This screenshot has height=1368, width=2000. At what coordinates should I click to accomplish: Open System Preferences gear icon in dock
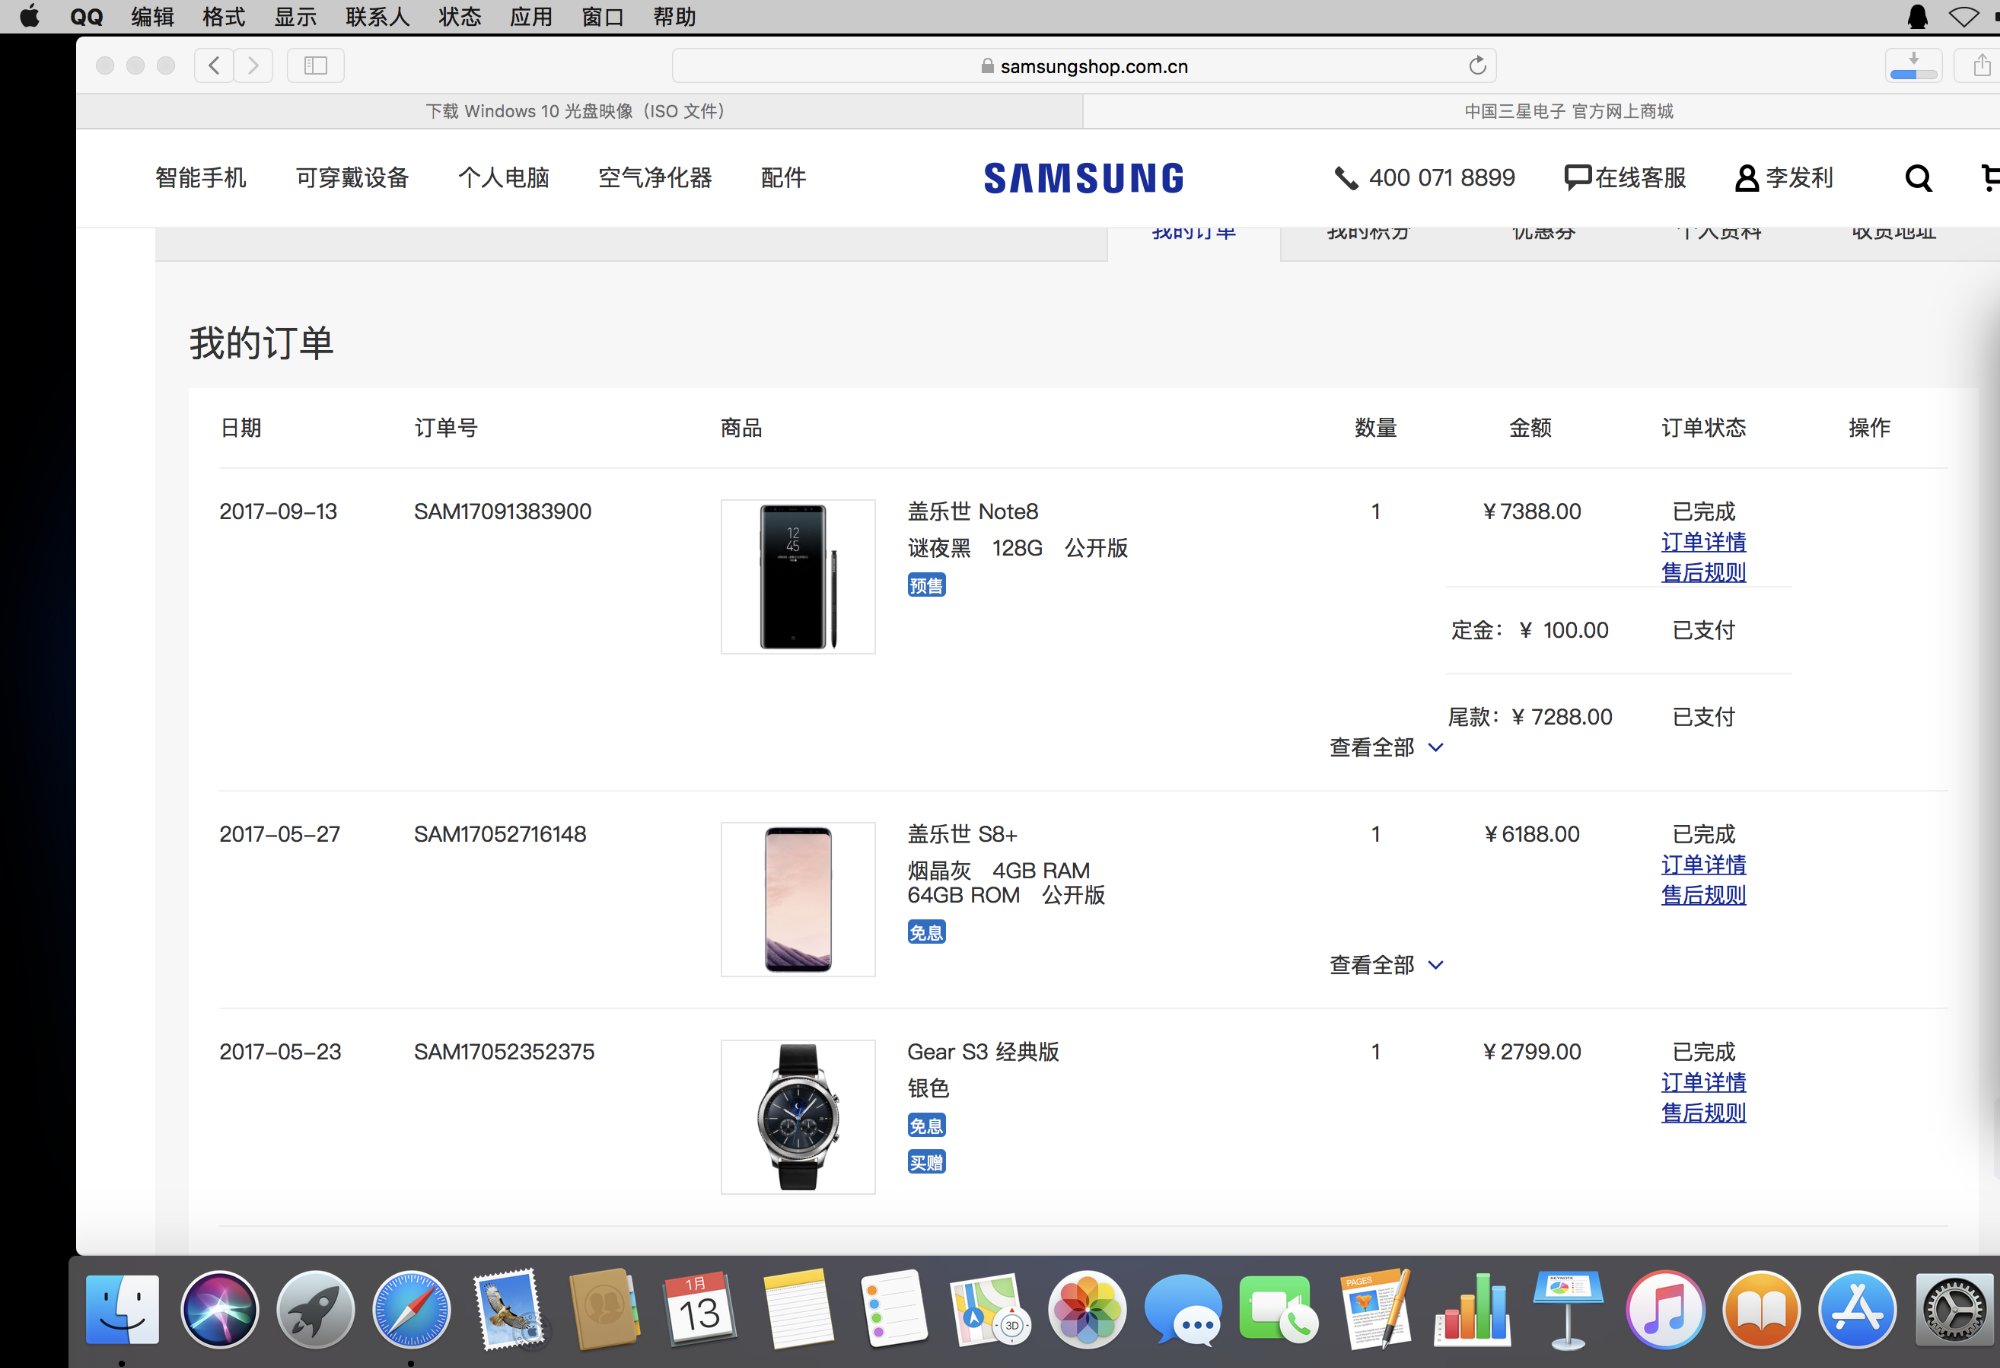pyautogui.click(x=1953, y=1309)
